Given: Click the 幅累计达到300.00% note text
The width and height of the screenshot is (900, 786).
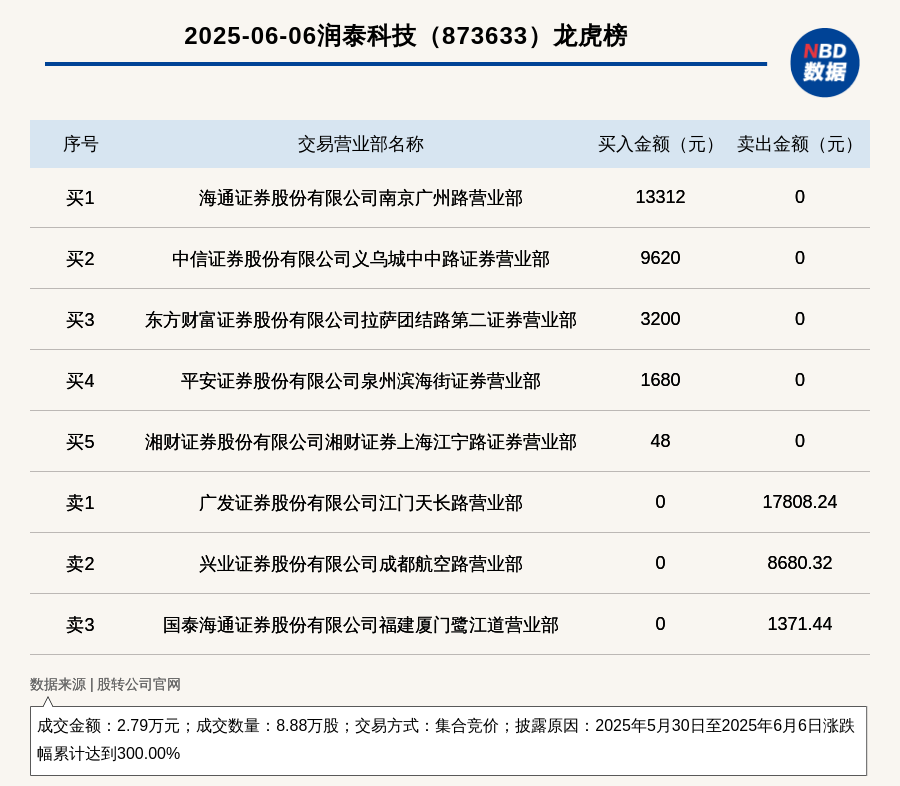Looking at the screenshot, I should pyautogui.click(x=108, y=753).
